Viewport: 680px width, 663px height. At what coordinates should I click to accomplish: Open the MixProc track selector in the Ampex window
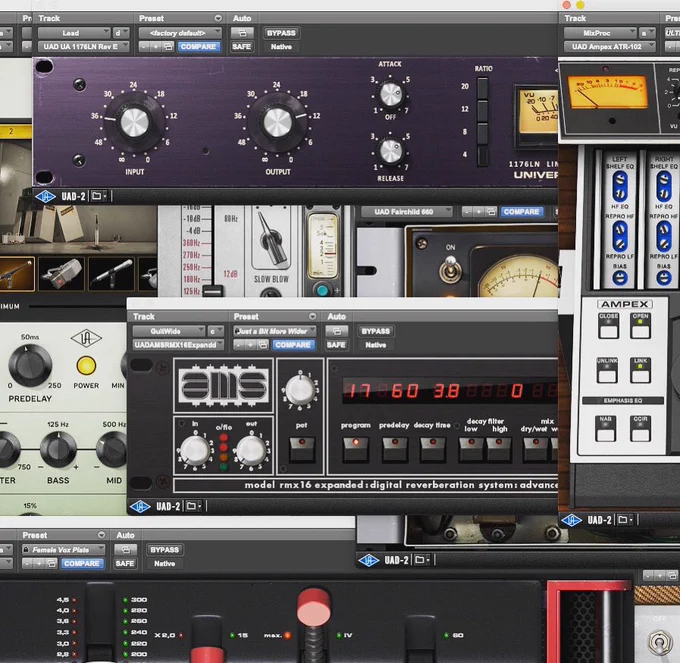point(600,33)
